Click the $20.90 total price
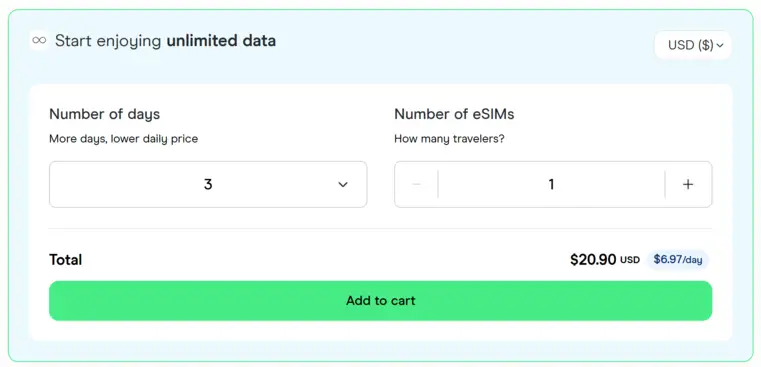This screenshot has width=761, height=367. (x=593, y=260)
